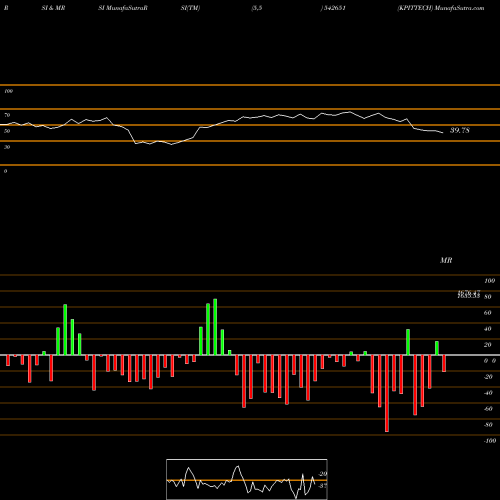Image resolution: width=500 pixels, height=500 pixels.
Task: Open the mini oscillator chart thumbnail
Action: (247, 479)
